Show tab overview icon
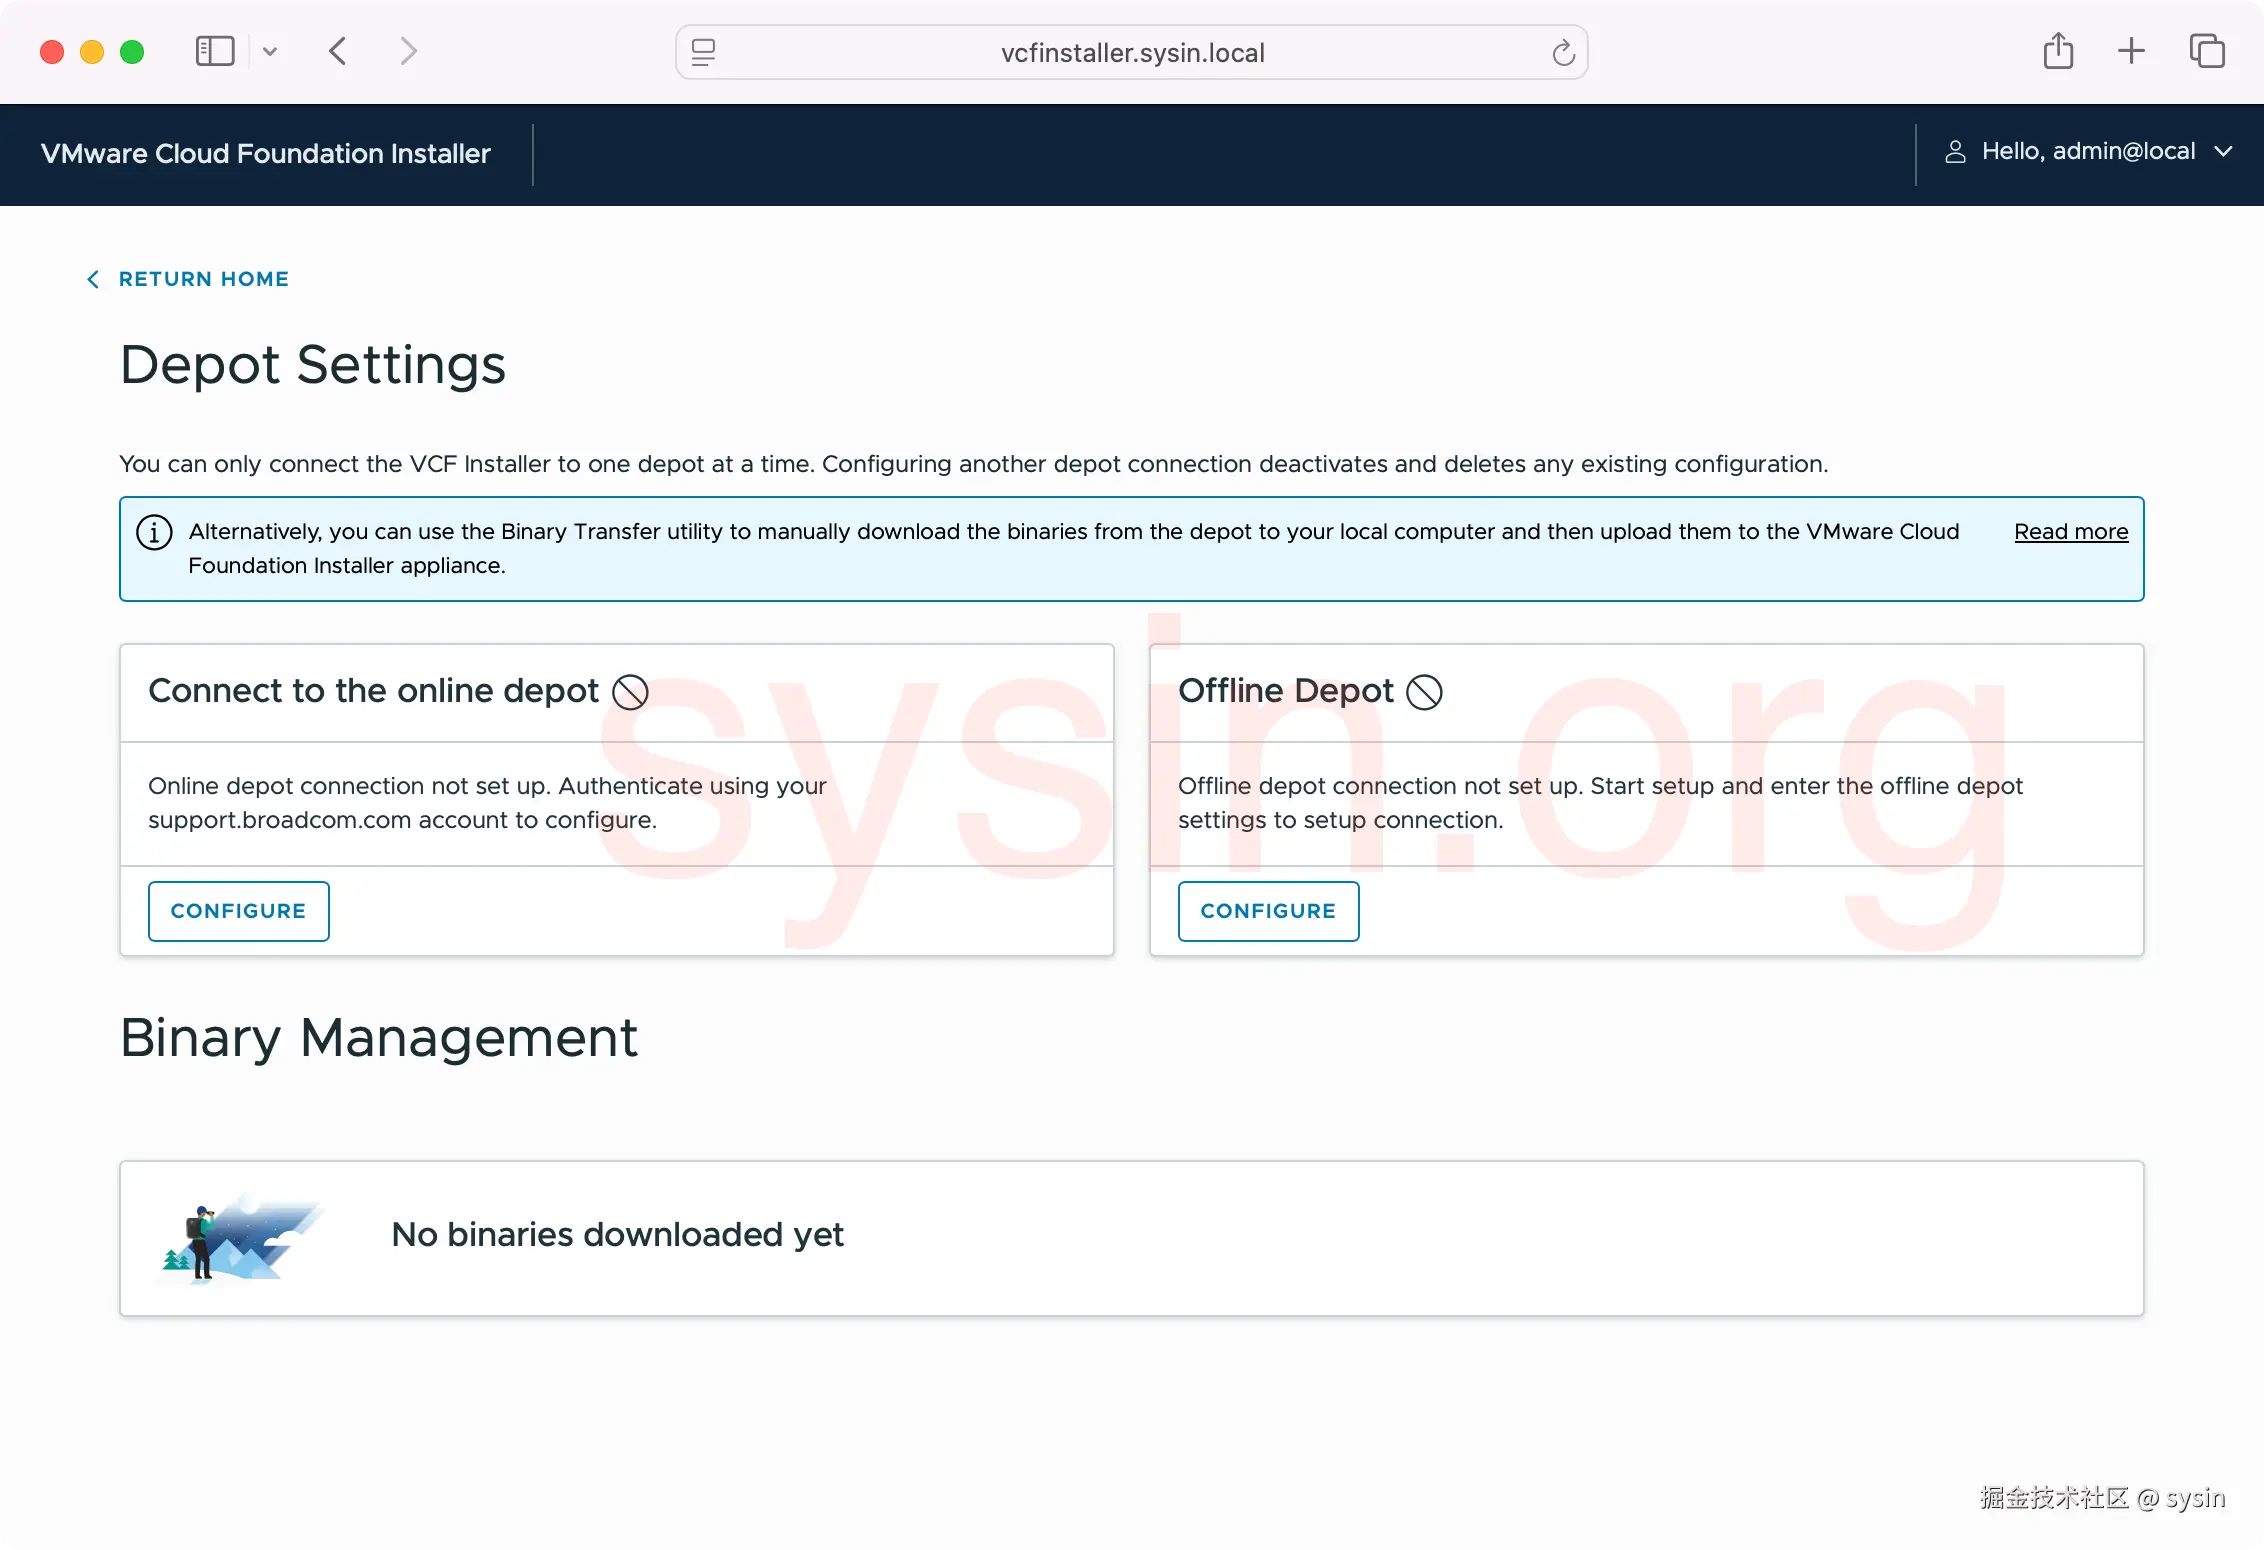Viewport: 2264px width, 1550px height. point(2206,51)
